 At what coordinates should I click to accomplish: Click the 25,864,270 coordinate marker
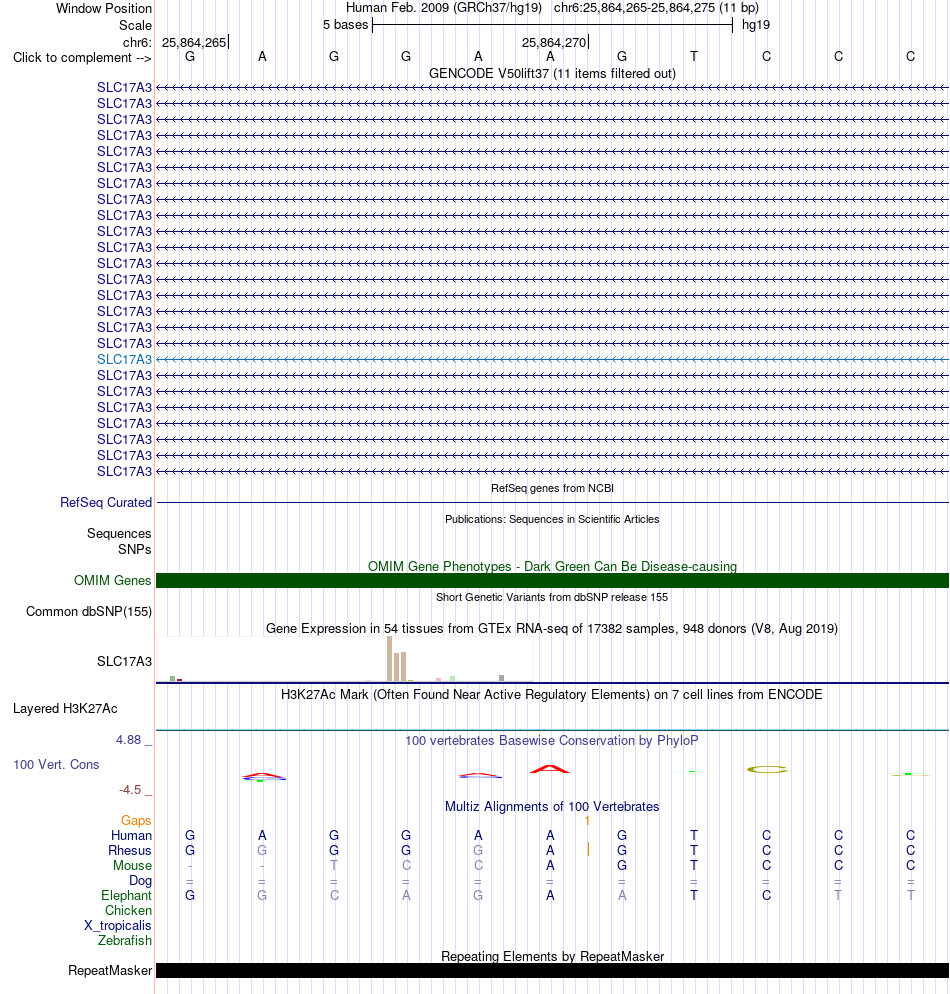pos(554,42)
